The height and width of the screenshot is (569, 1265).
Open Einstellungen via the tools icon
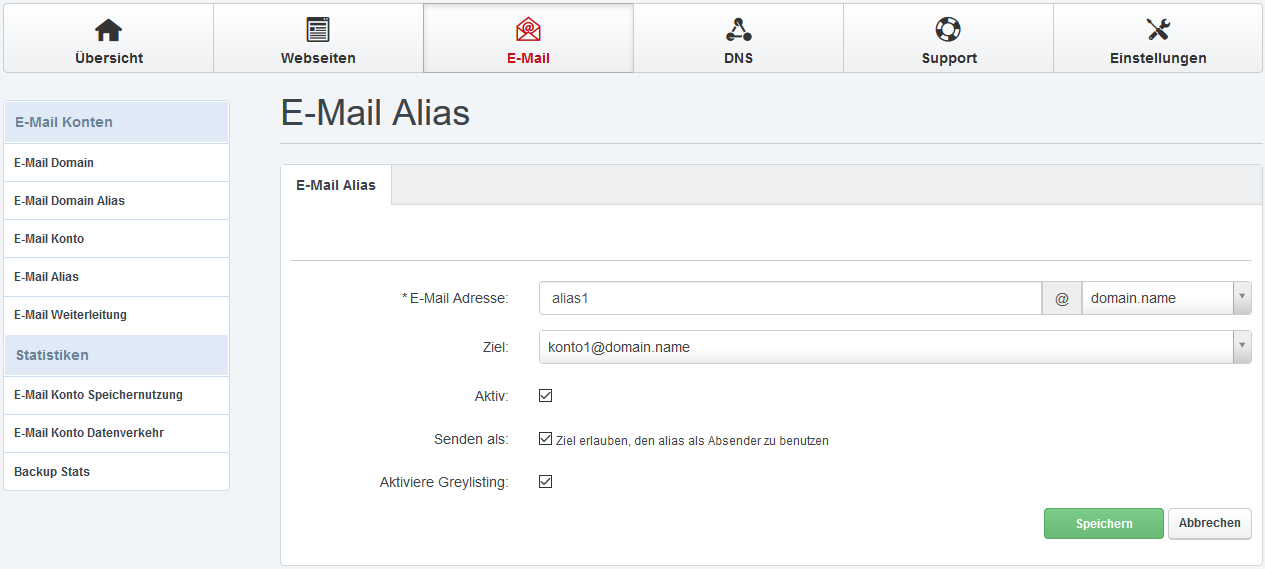pos(1158,30)
